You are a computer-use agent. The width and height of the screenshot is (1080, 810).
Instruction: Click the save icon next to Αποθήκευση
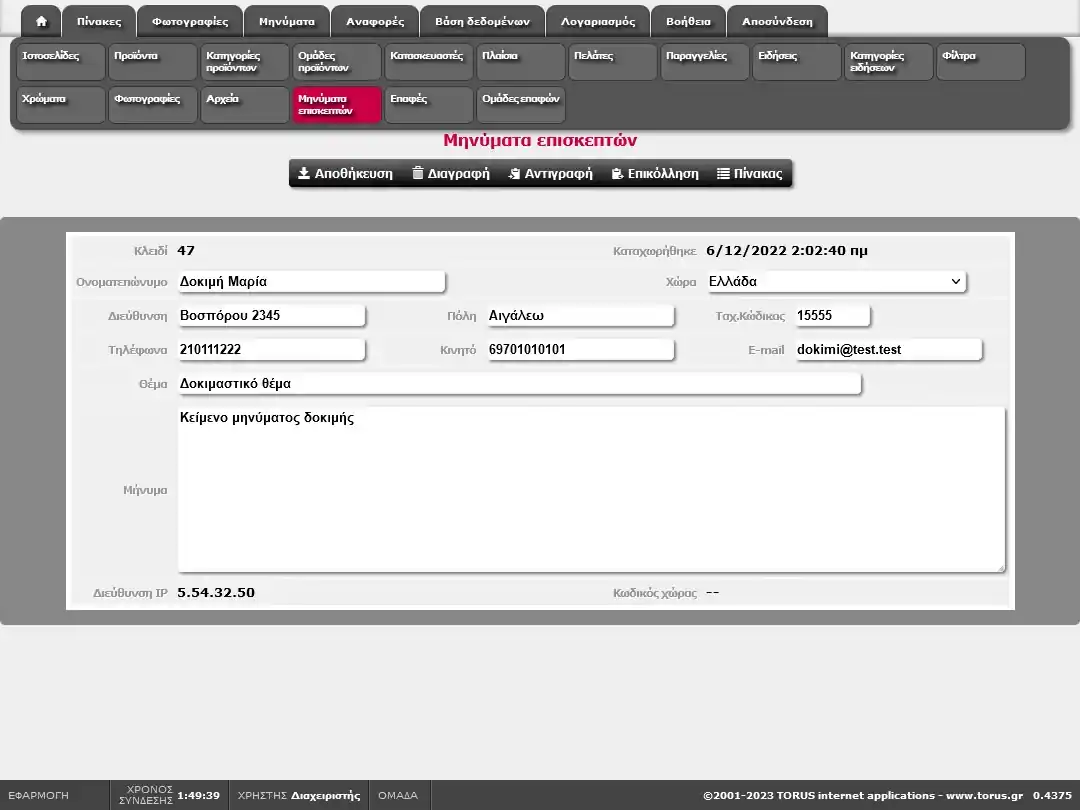304,173
